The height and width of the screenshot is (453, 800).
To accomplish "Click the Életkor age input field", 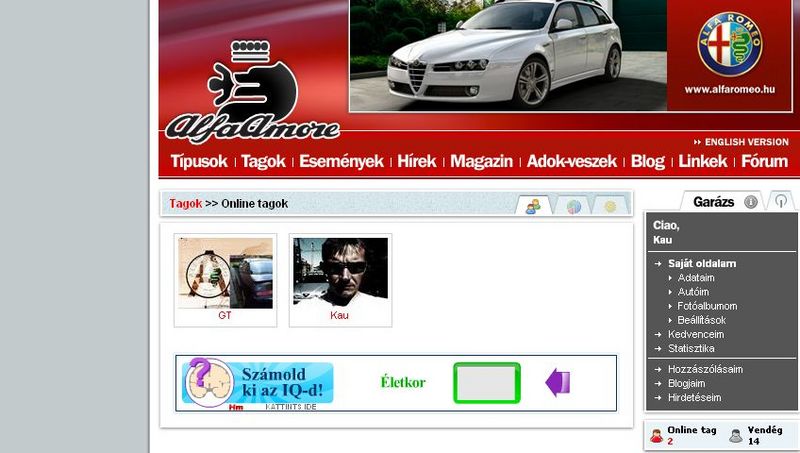I will (487, 383).
